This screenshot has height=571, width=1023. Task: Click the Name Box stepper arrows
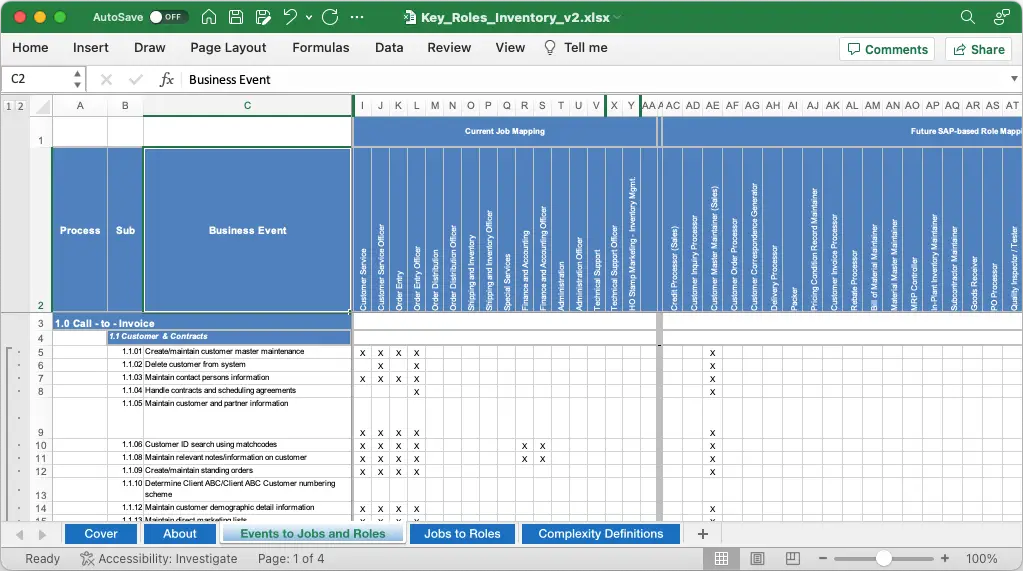78,79
